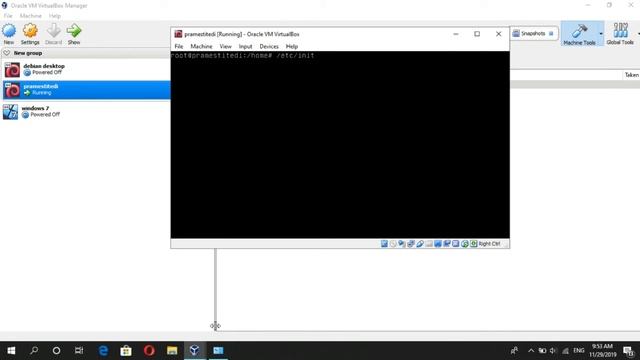640x360 pixels.
Task: Select the debian desktop VM
Action: (85, 69)
